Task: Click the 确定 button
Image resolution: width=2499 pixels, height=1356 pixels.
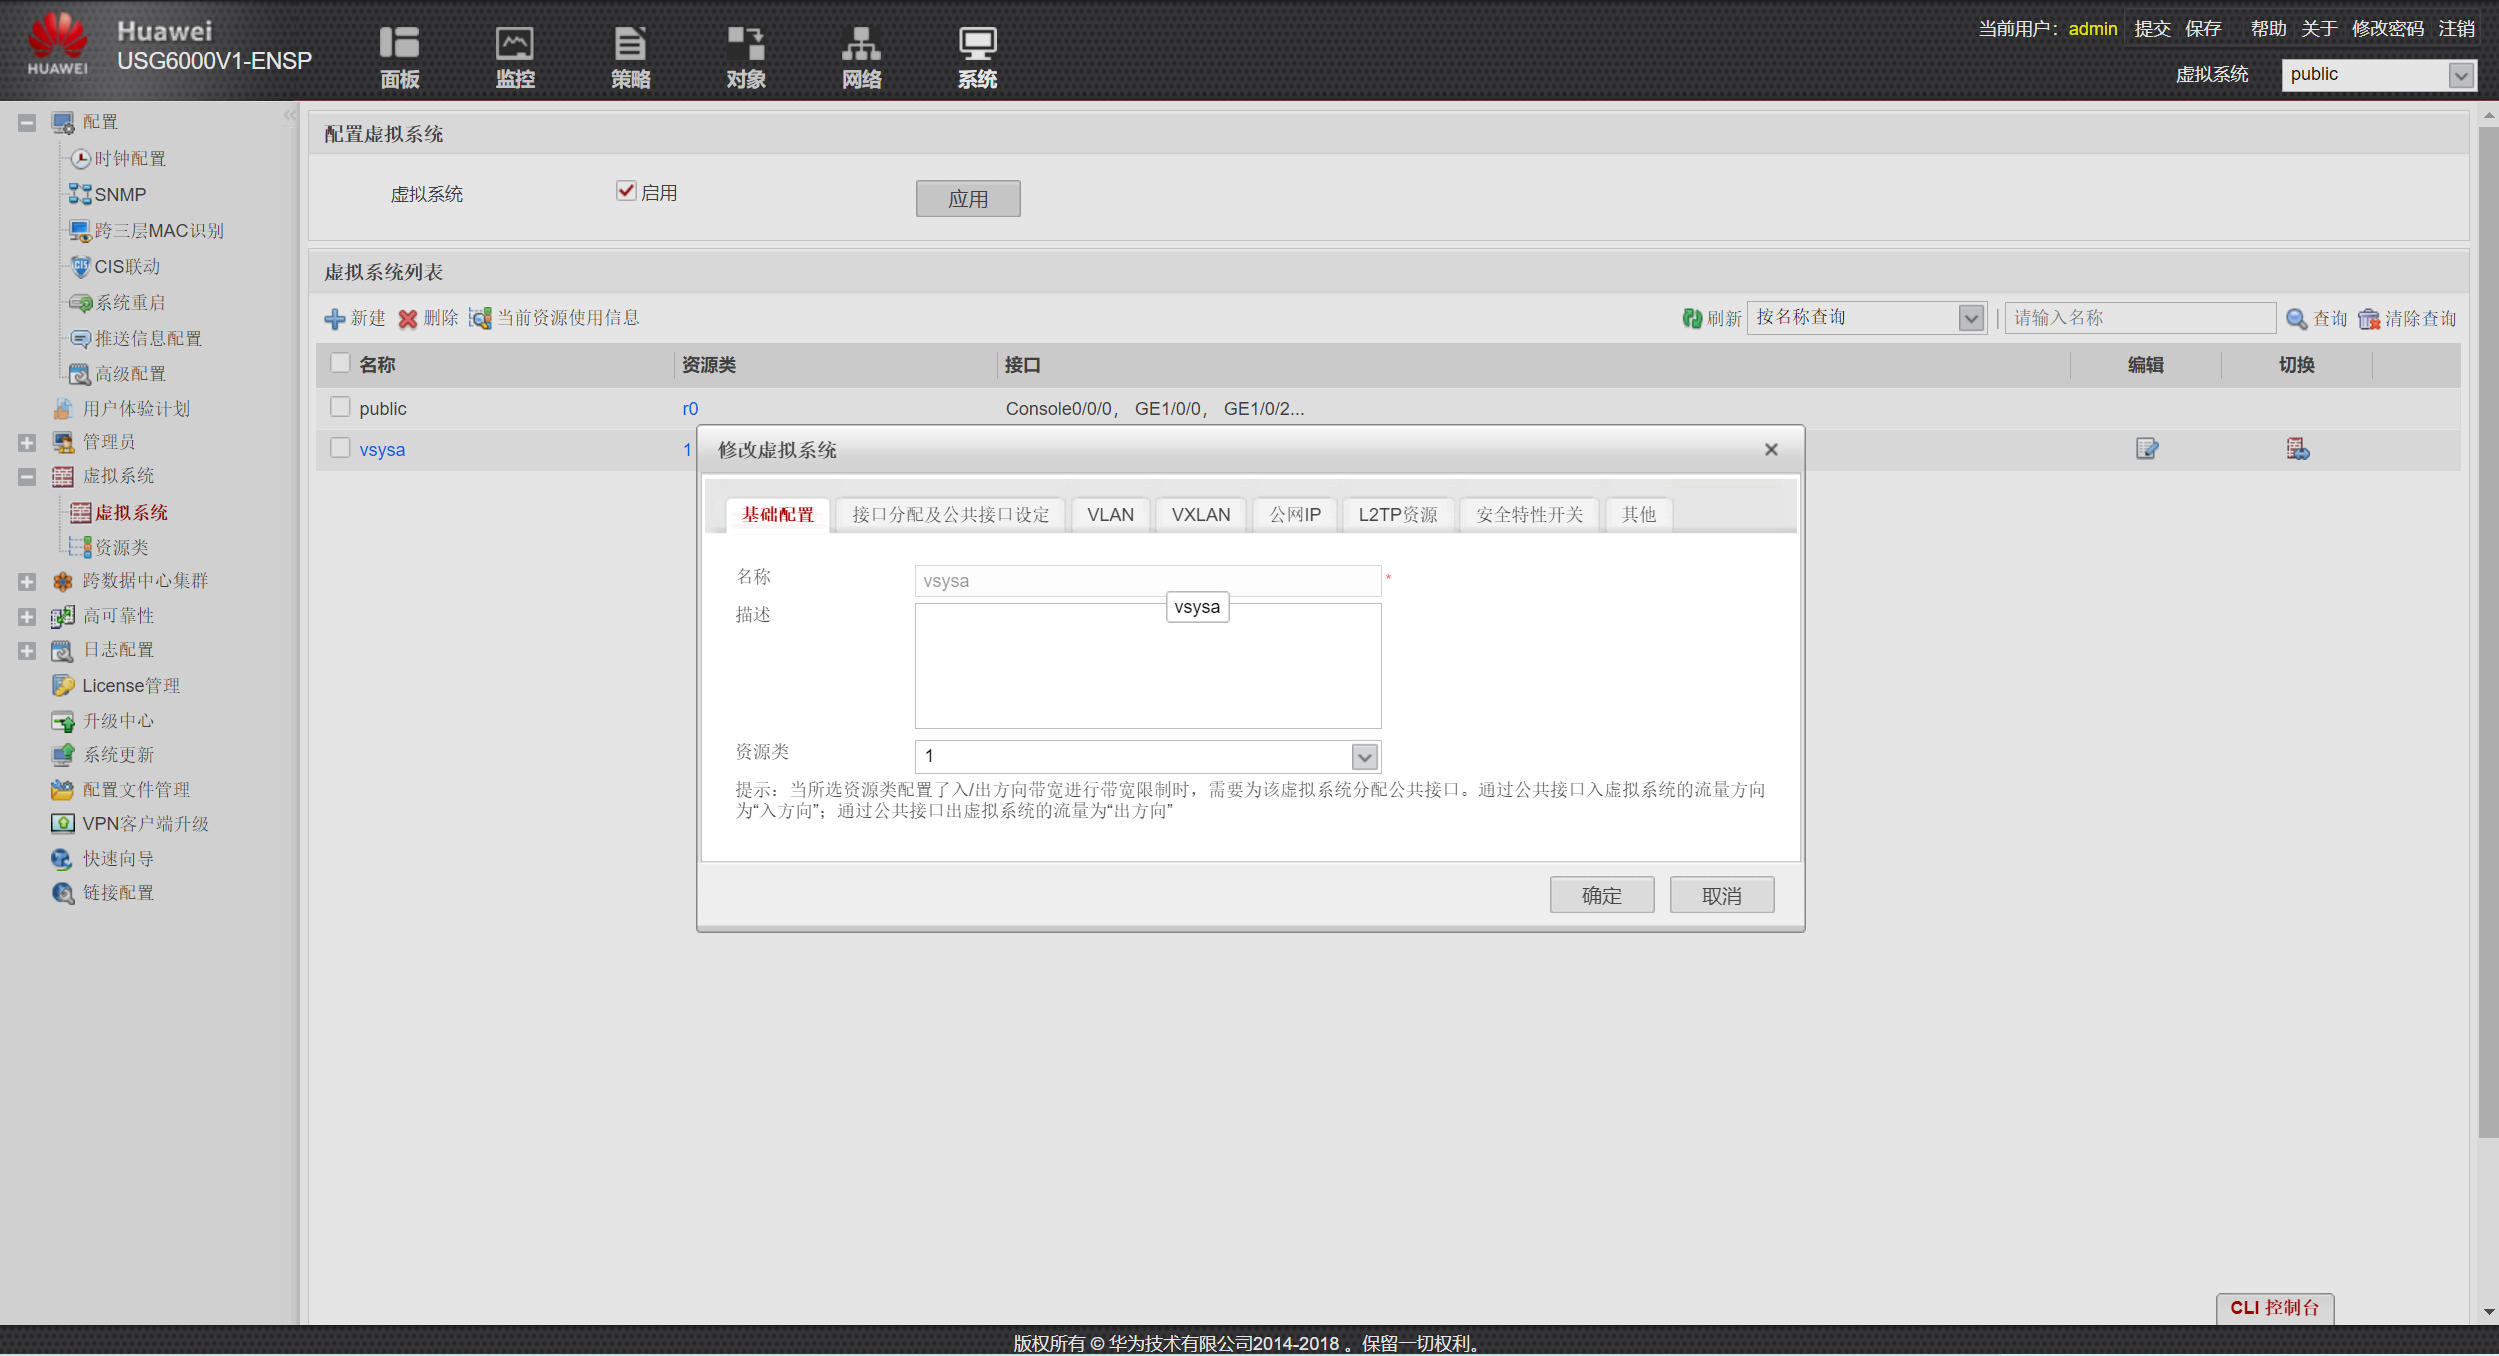Action: 1601,896
